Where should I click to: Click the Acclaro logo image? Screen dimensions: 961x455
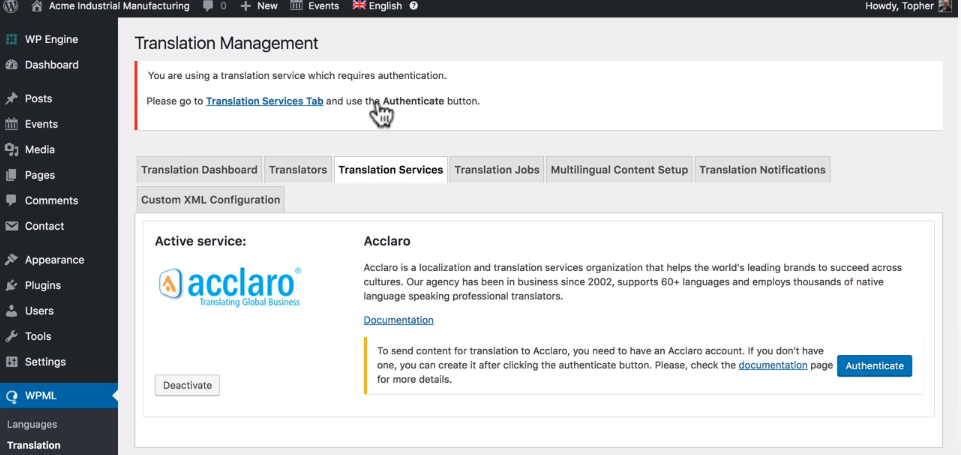tap(230, 286)
